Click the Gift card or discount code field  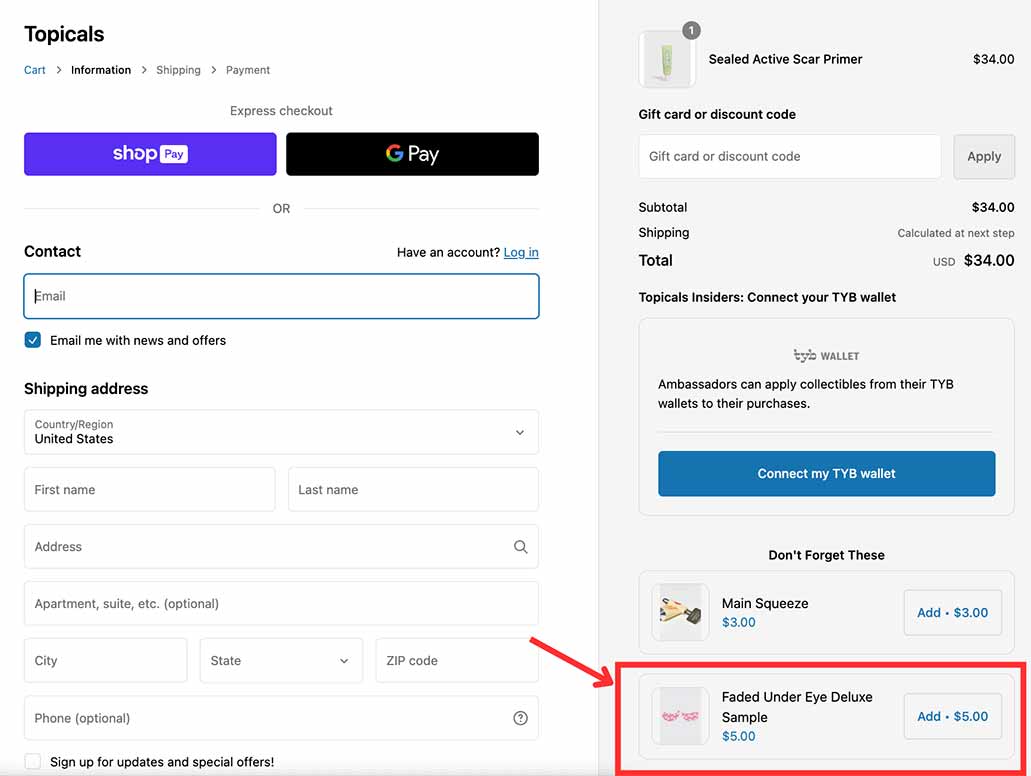[790, 157]
